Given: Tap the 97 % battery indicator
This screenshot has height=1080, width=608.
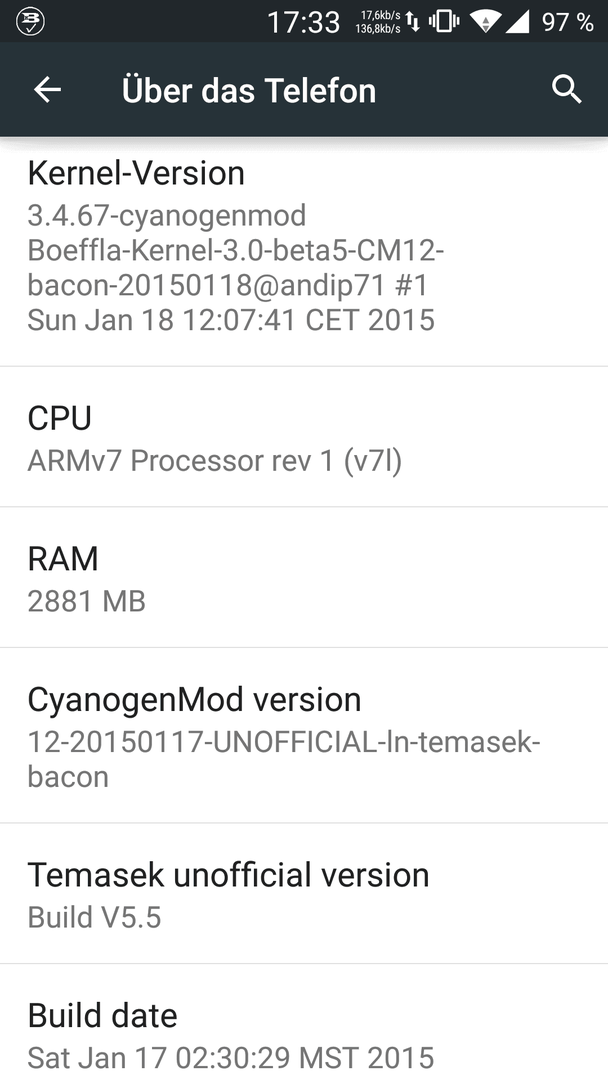Looking at the screenshot, I should click(x=567, y=22).
